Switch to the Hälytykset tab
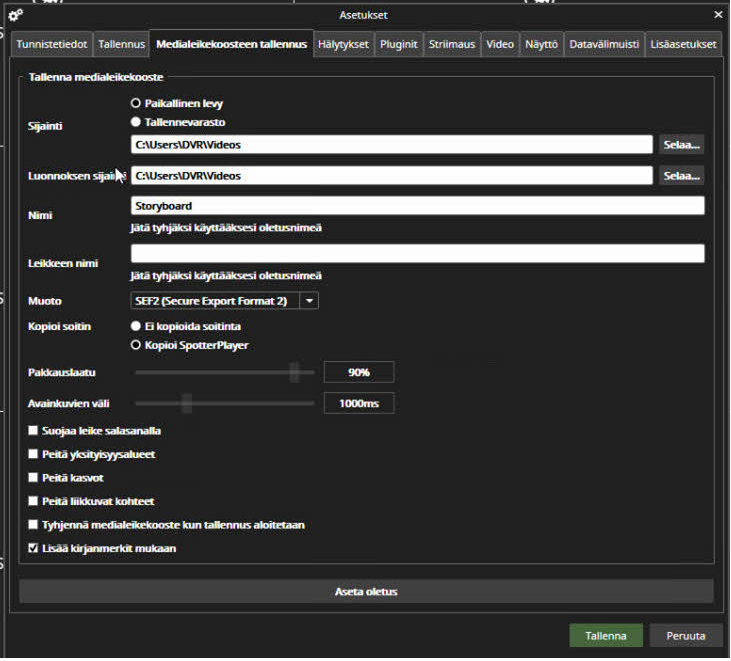The image size is (731, 661). click(x=343, y=44)
